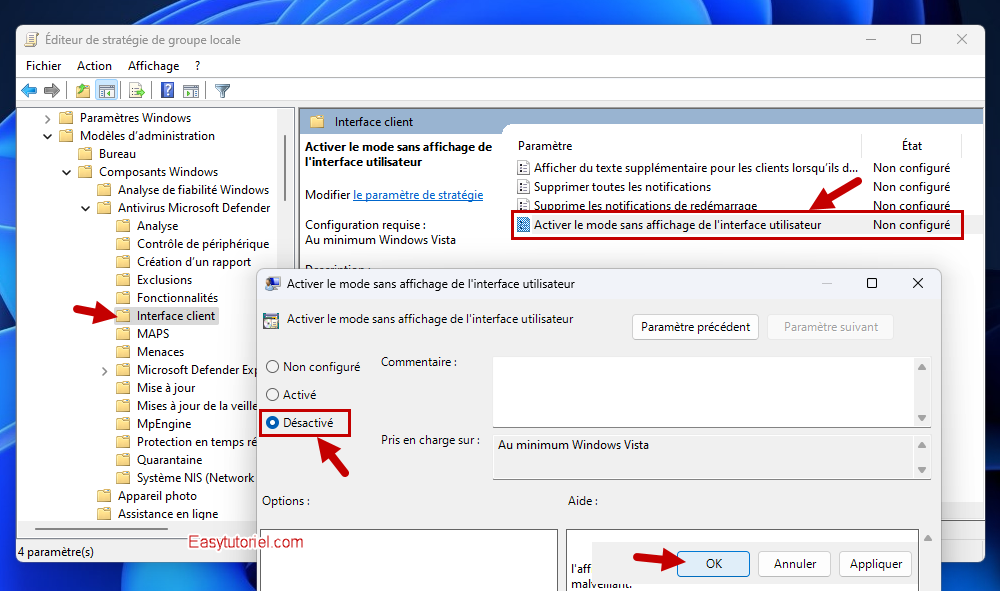This screenshot has height=591, width=1000.
Task: Select the Non configuré radio button
Action: click(x=272, y=367)
